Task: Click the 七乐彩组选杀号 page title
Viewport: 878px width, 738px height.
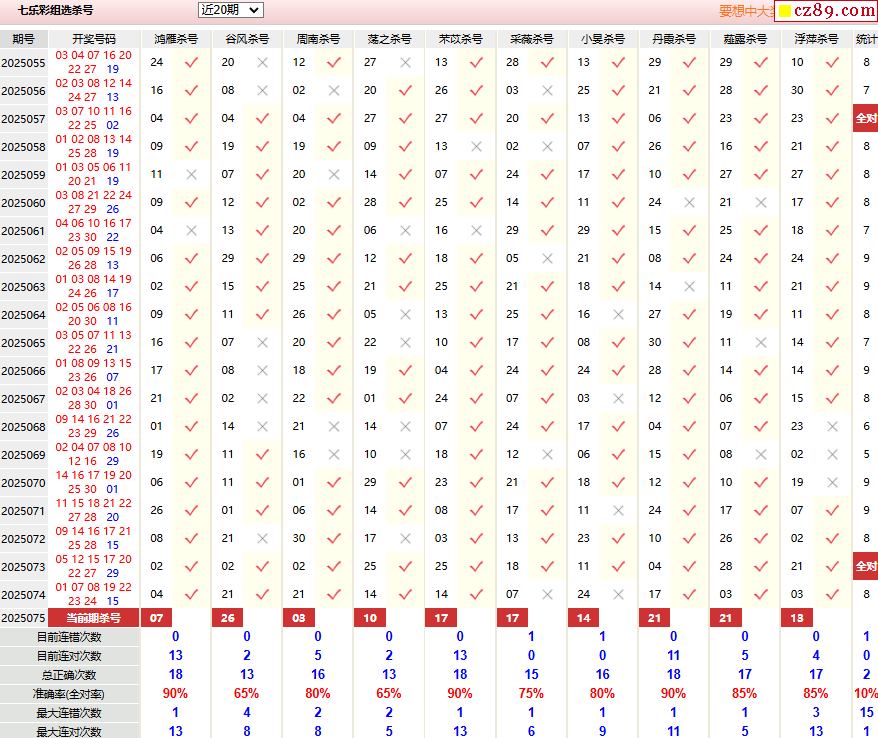Action: pyautogui.click(x=55, y=10)
